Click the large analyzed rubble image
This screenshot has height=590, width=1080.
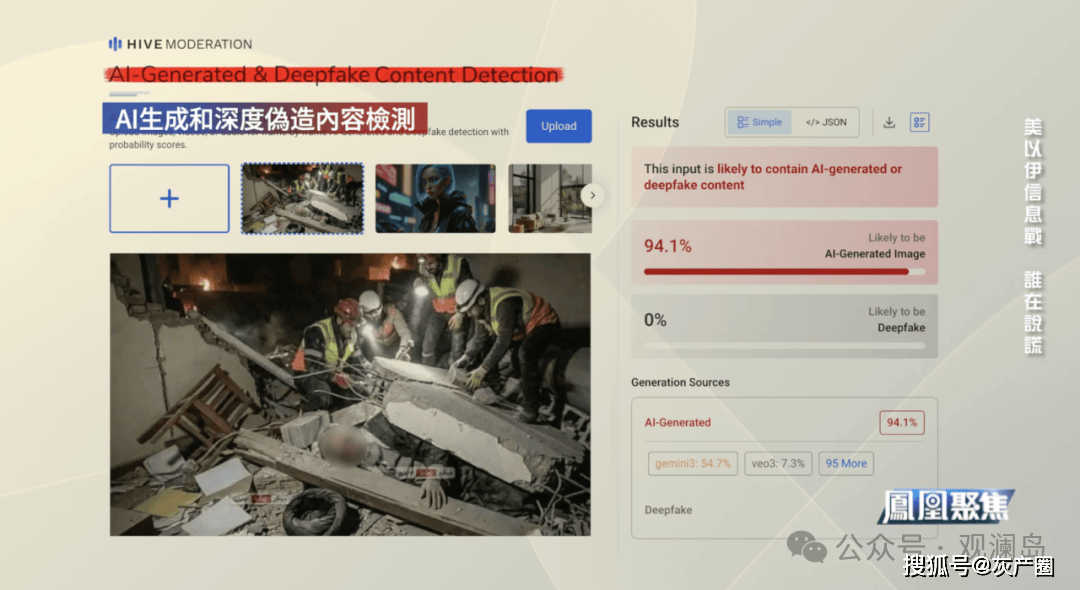click(350, 395)
